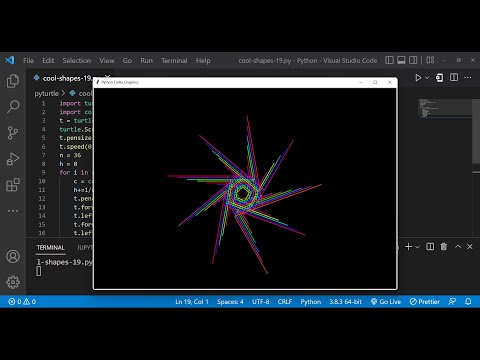Close the Python Turtle Graphics window
The width and height of the screenshot is (480, 360).
click(390, 82)
